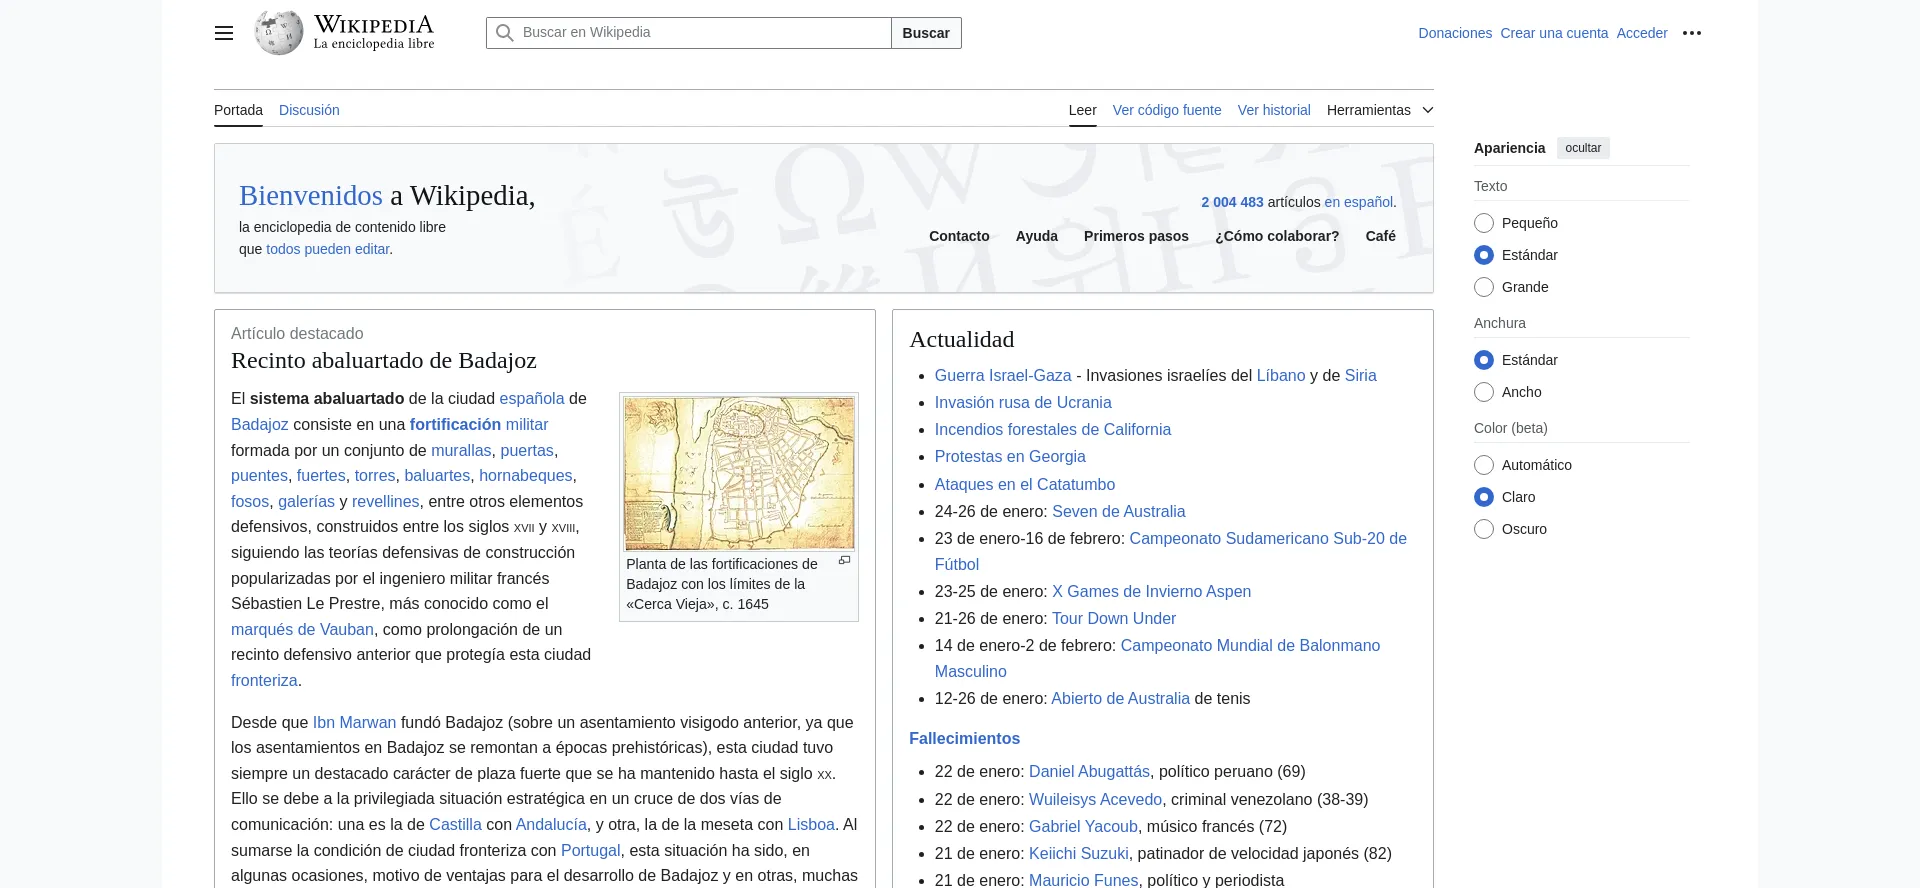Viewport: 1920px width, 888px height.
Task: Select Automático color mode
Action: pos(1484,465)
